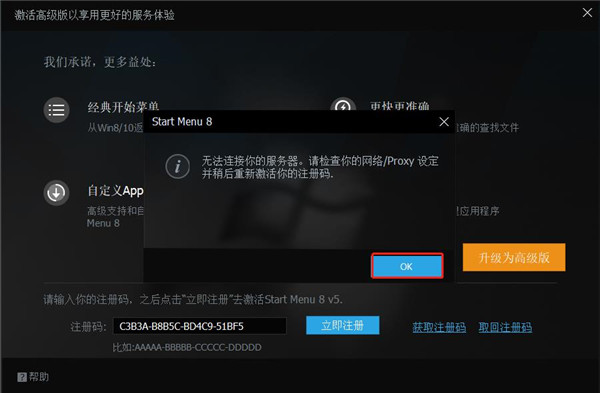
Task: Click the lightning bolt icon near 更快更准确
Action: click(x=343, y=104)
